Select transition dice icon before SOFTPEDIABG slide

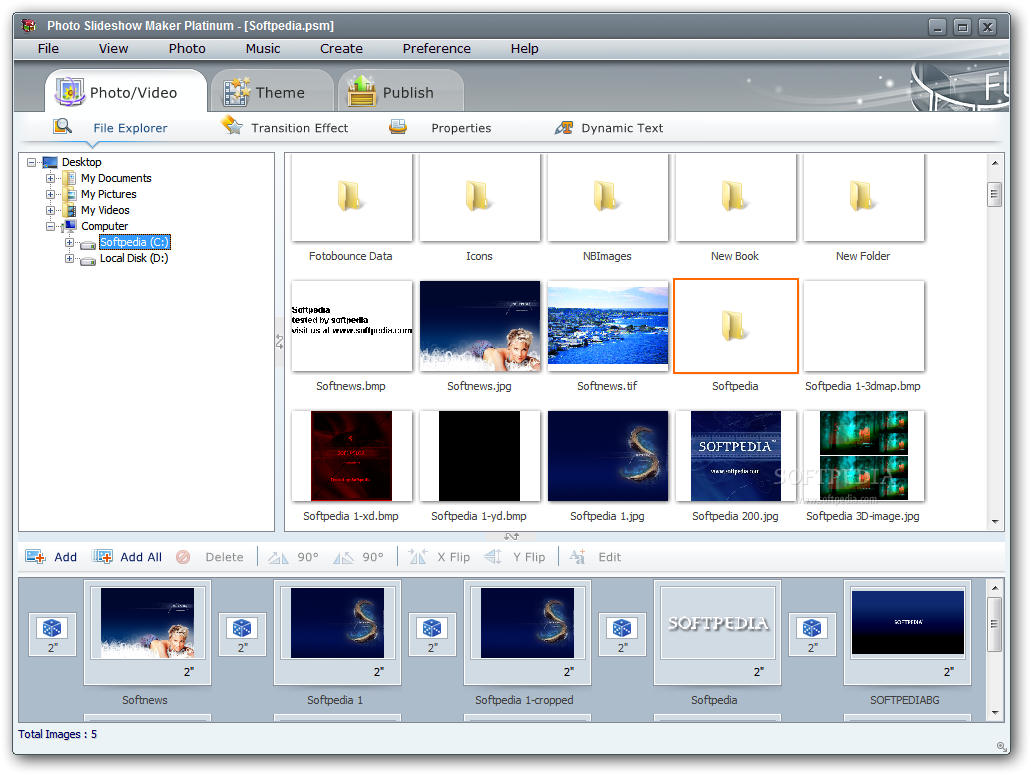[x=812, y=628]
